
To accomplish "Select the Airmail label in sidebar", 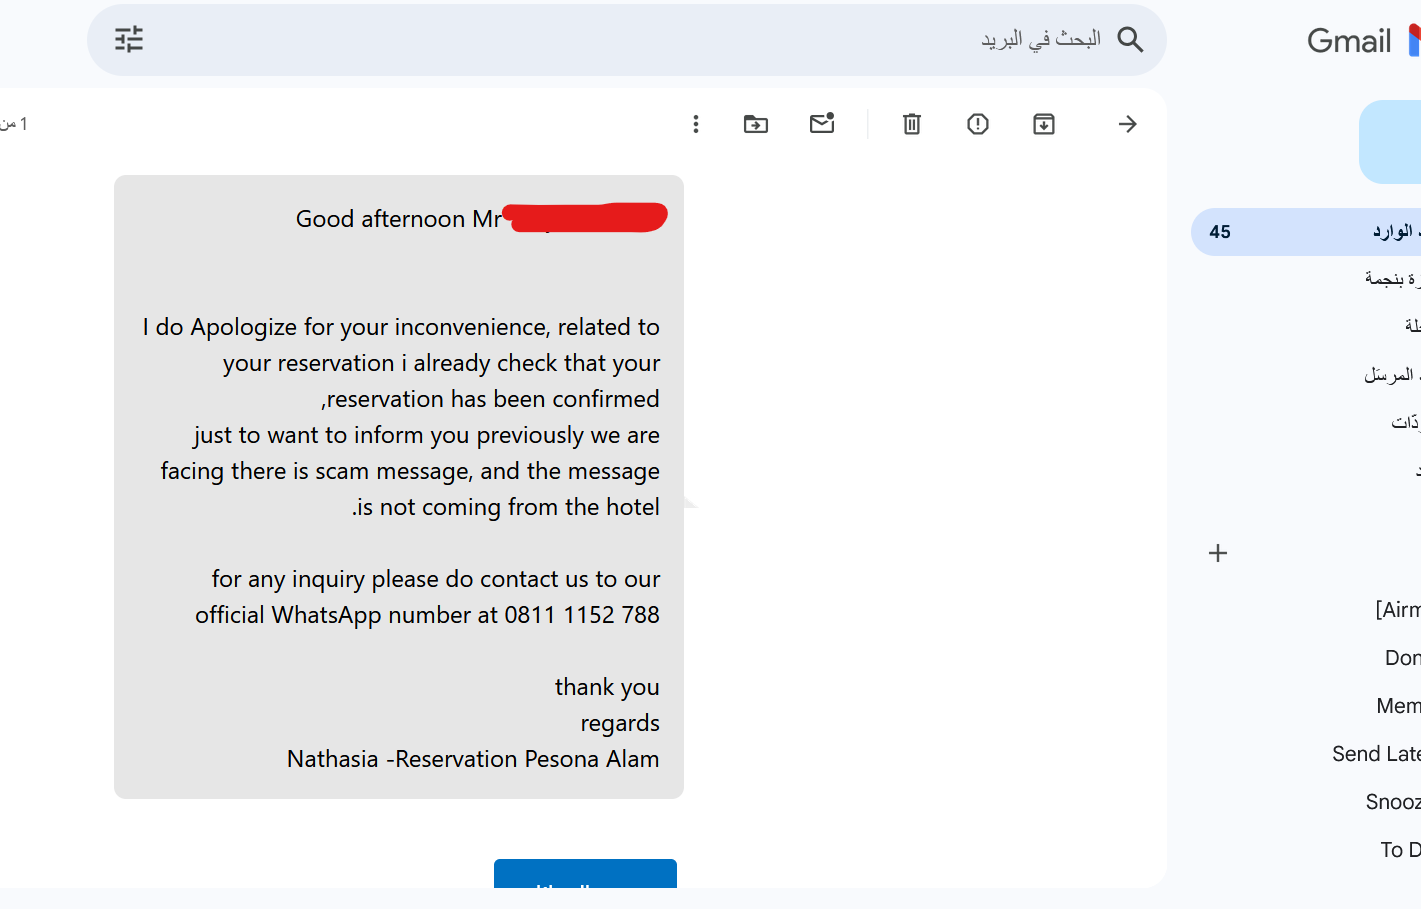I will pos(1398,610).
